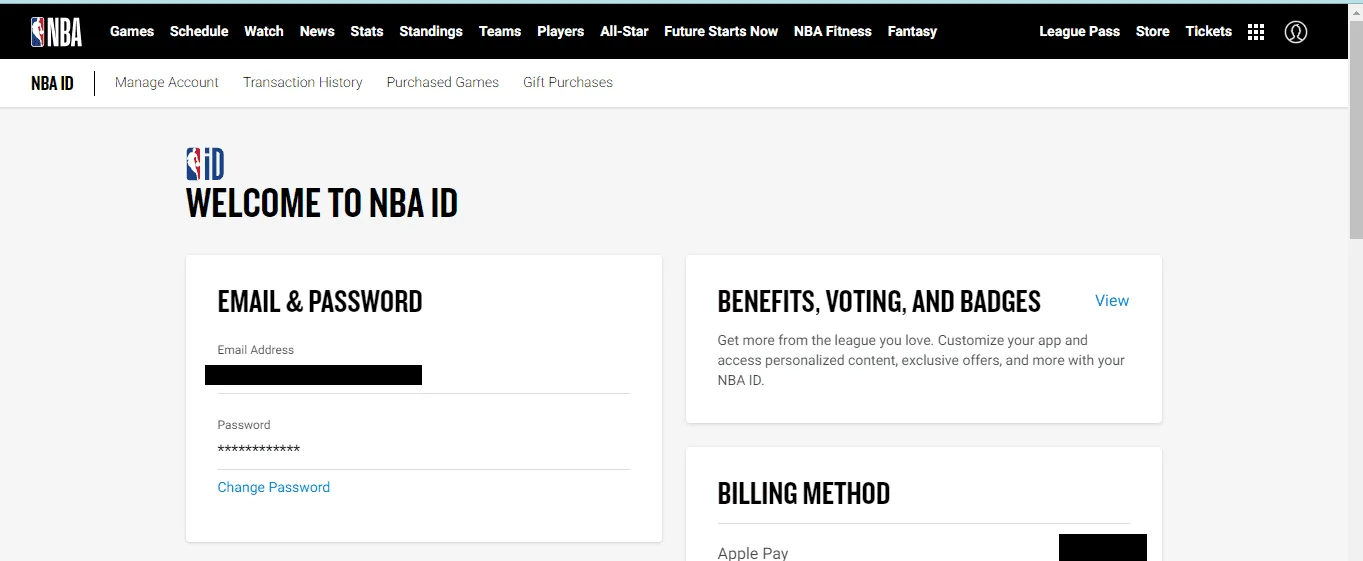Screen dimensions: 1363x561
Task: Switch to Transaction History tab
Action: point(303,82)
